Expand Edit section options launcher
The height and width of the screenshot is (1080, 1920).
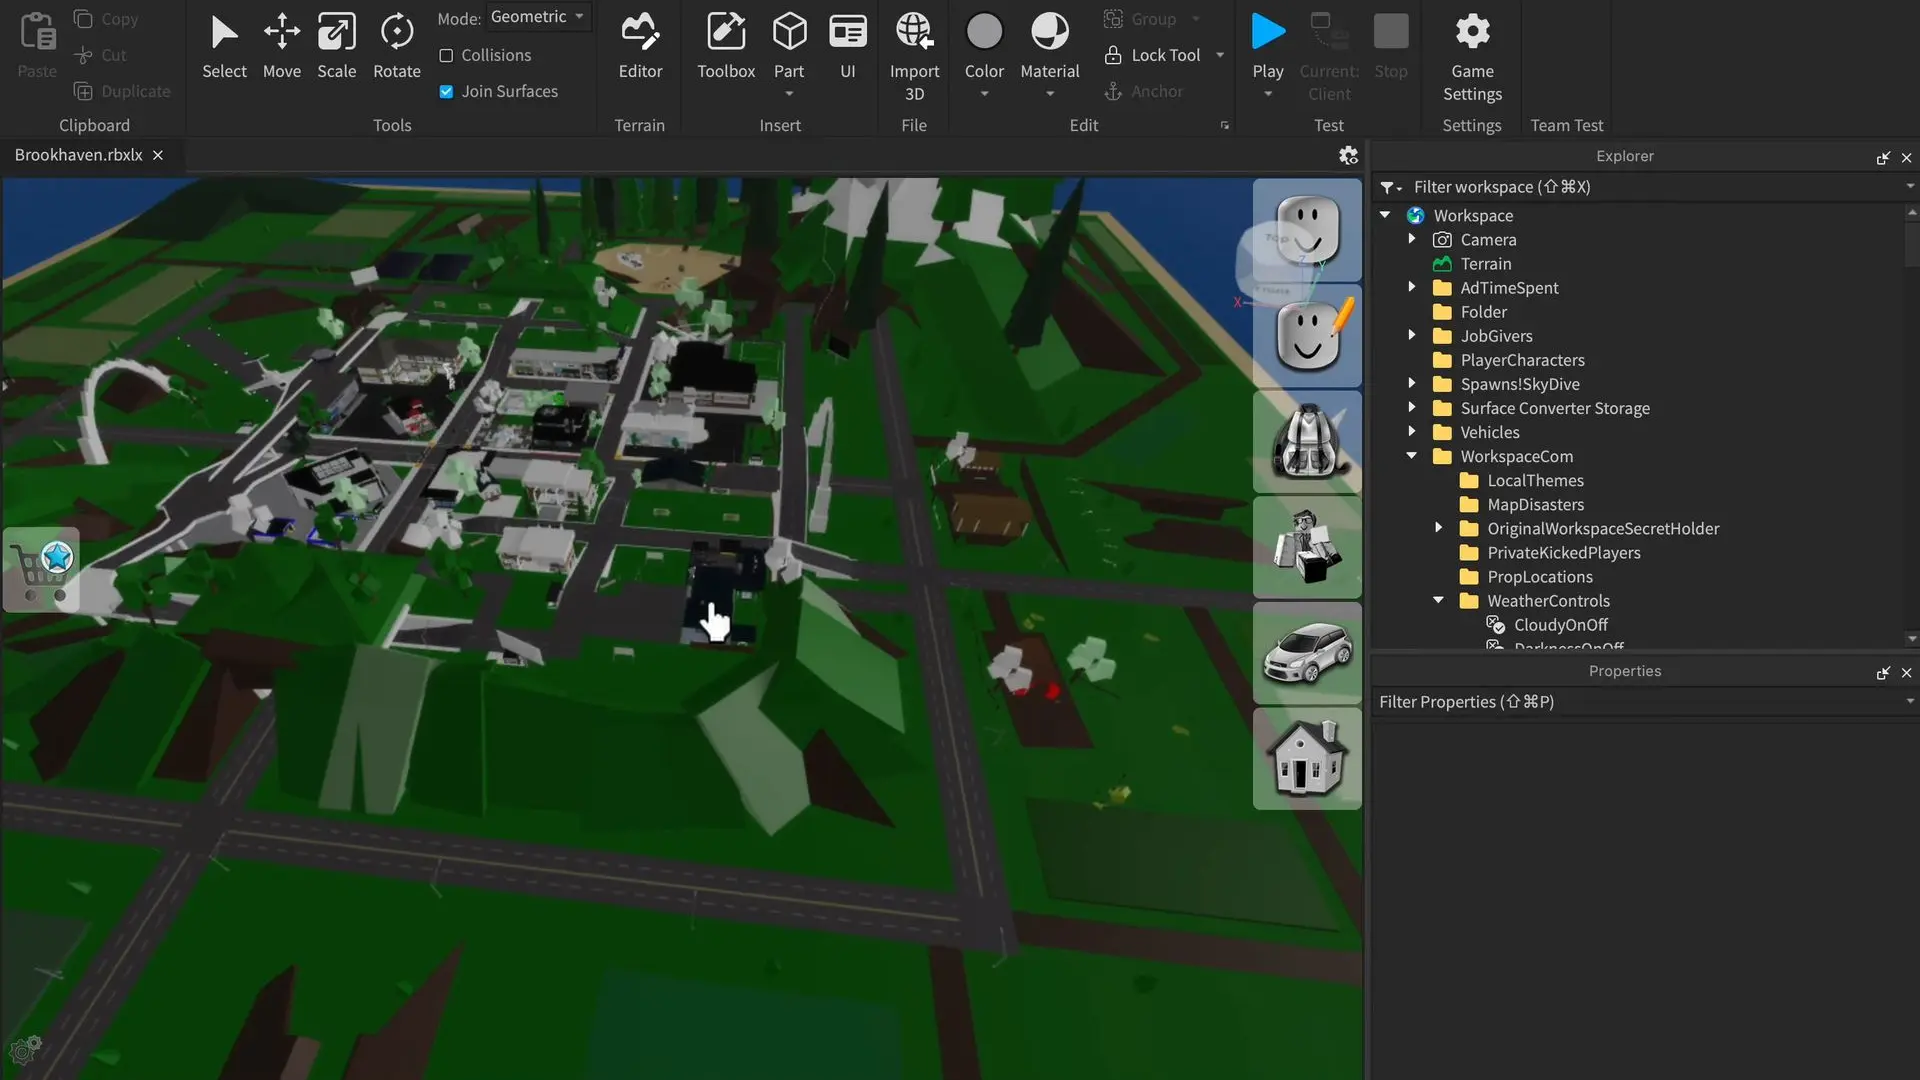click(1225, 126)
